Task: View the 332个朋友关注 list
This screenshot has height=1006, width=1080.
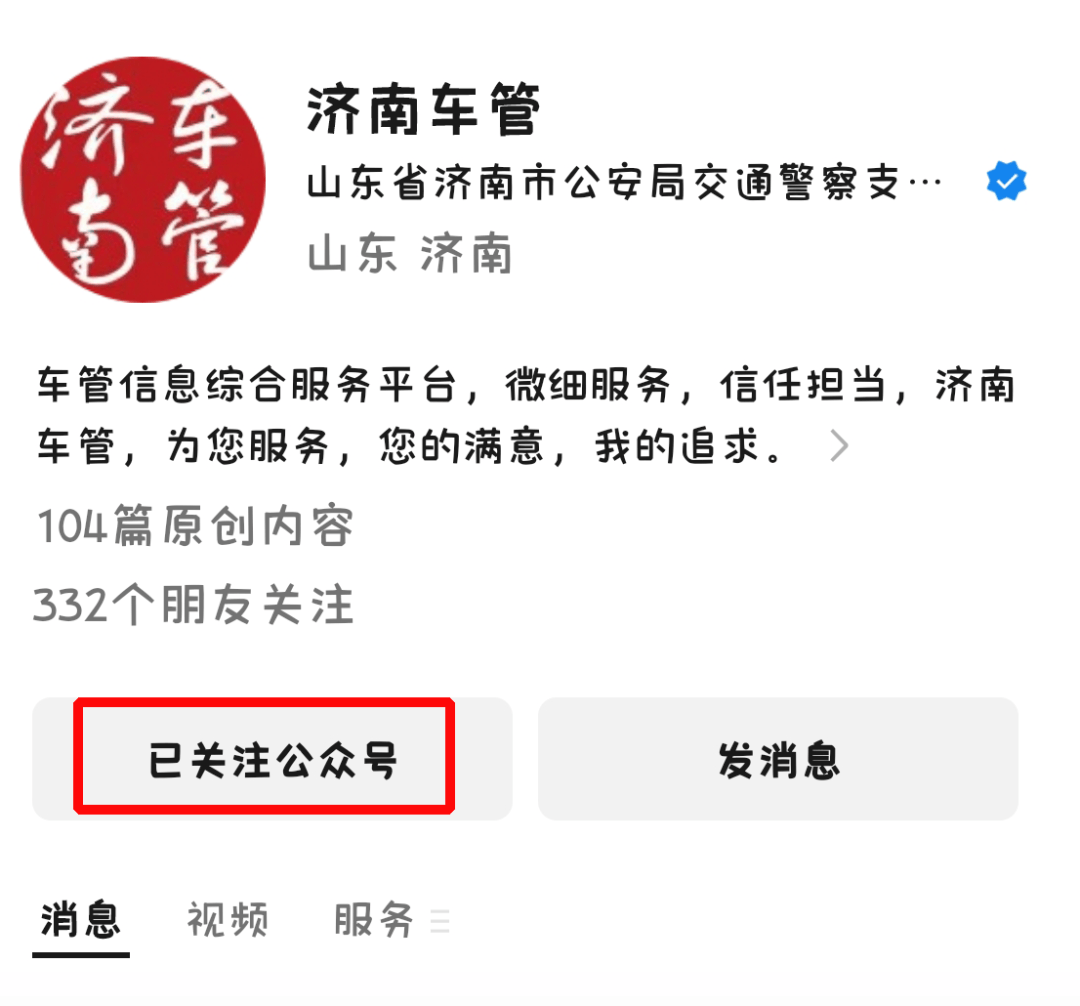Action: [194, 605]
